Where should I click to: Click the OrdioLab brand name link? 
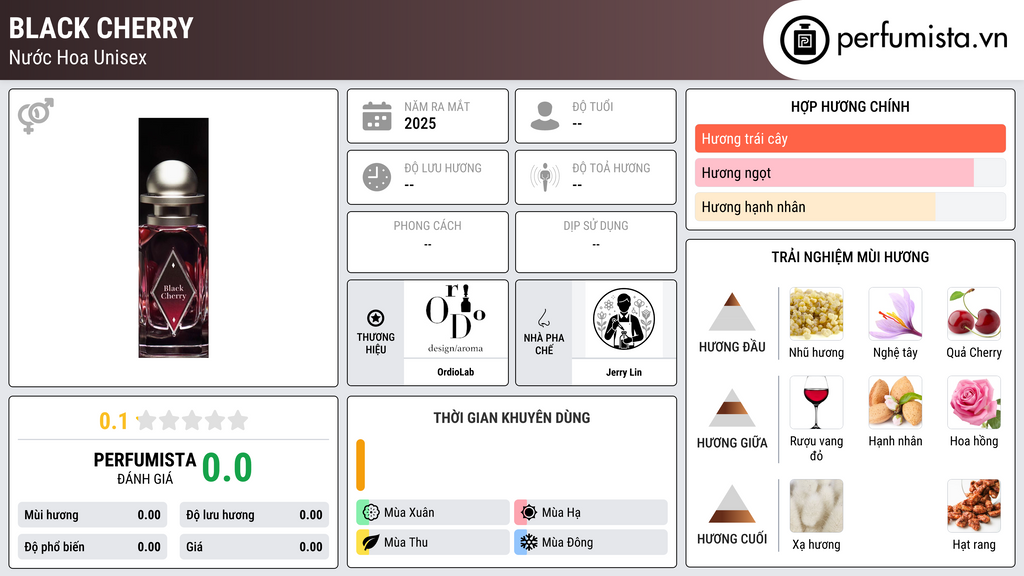(456, 372)
